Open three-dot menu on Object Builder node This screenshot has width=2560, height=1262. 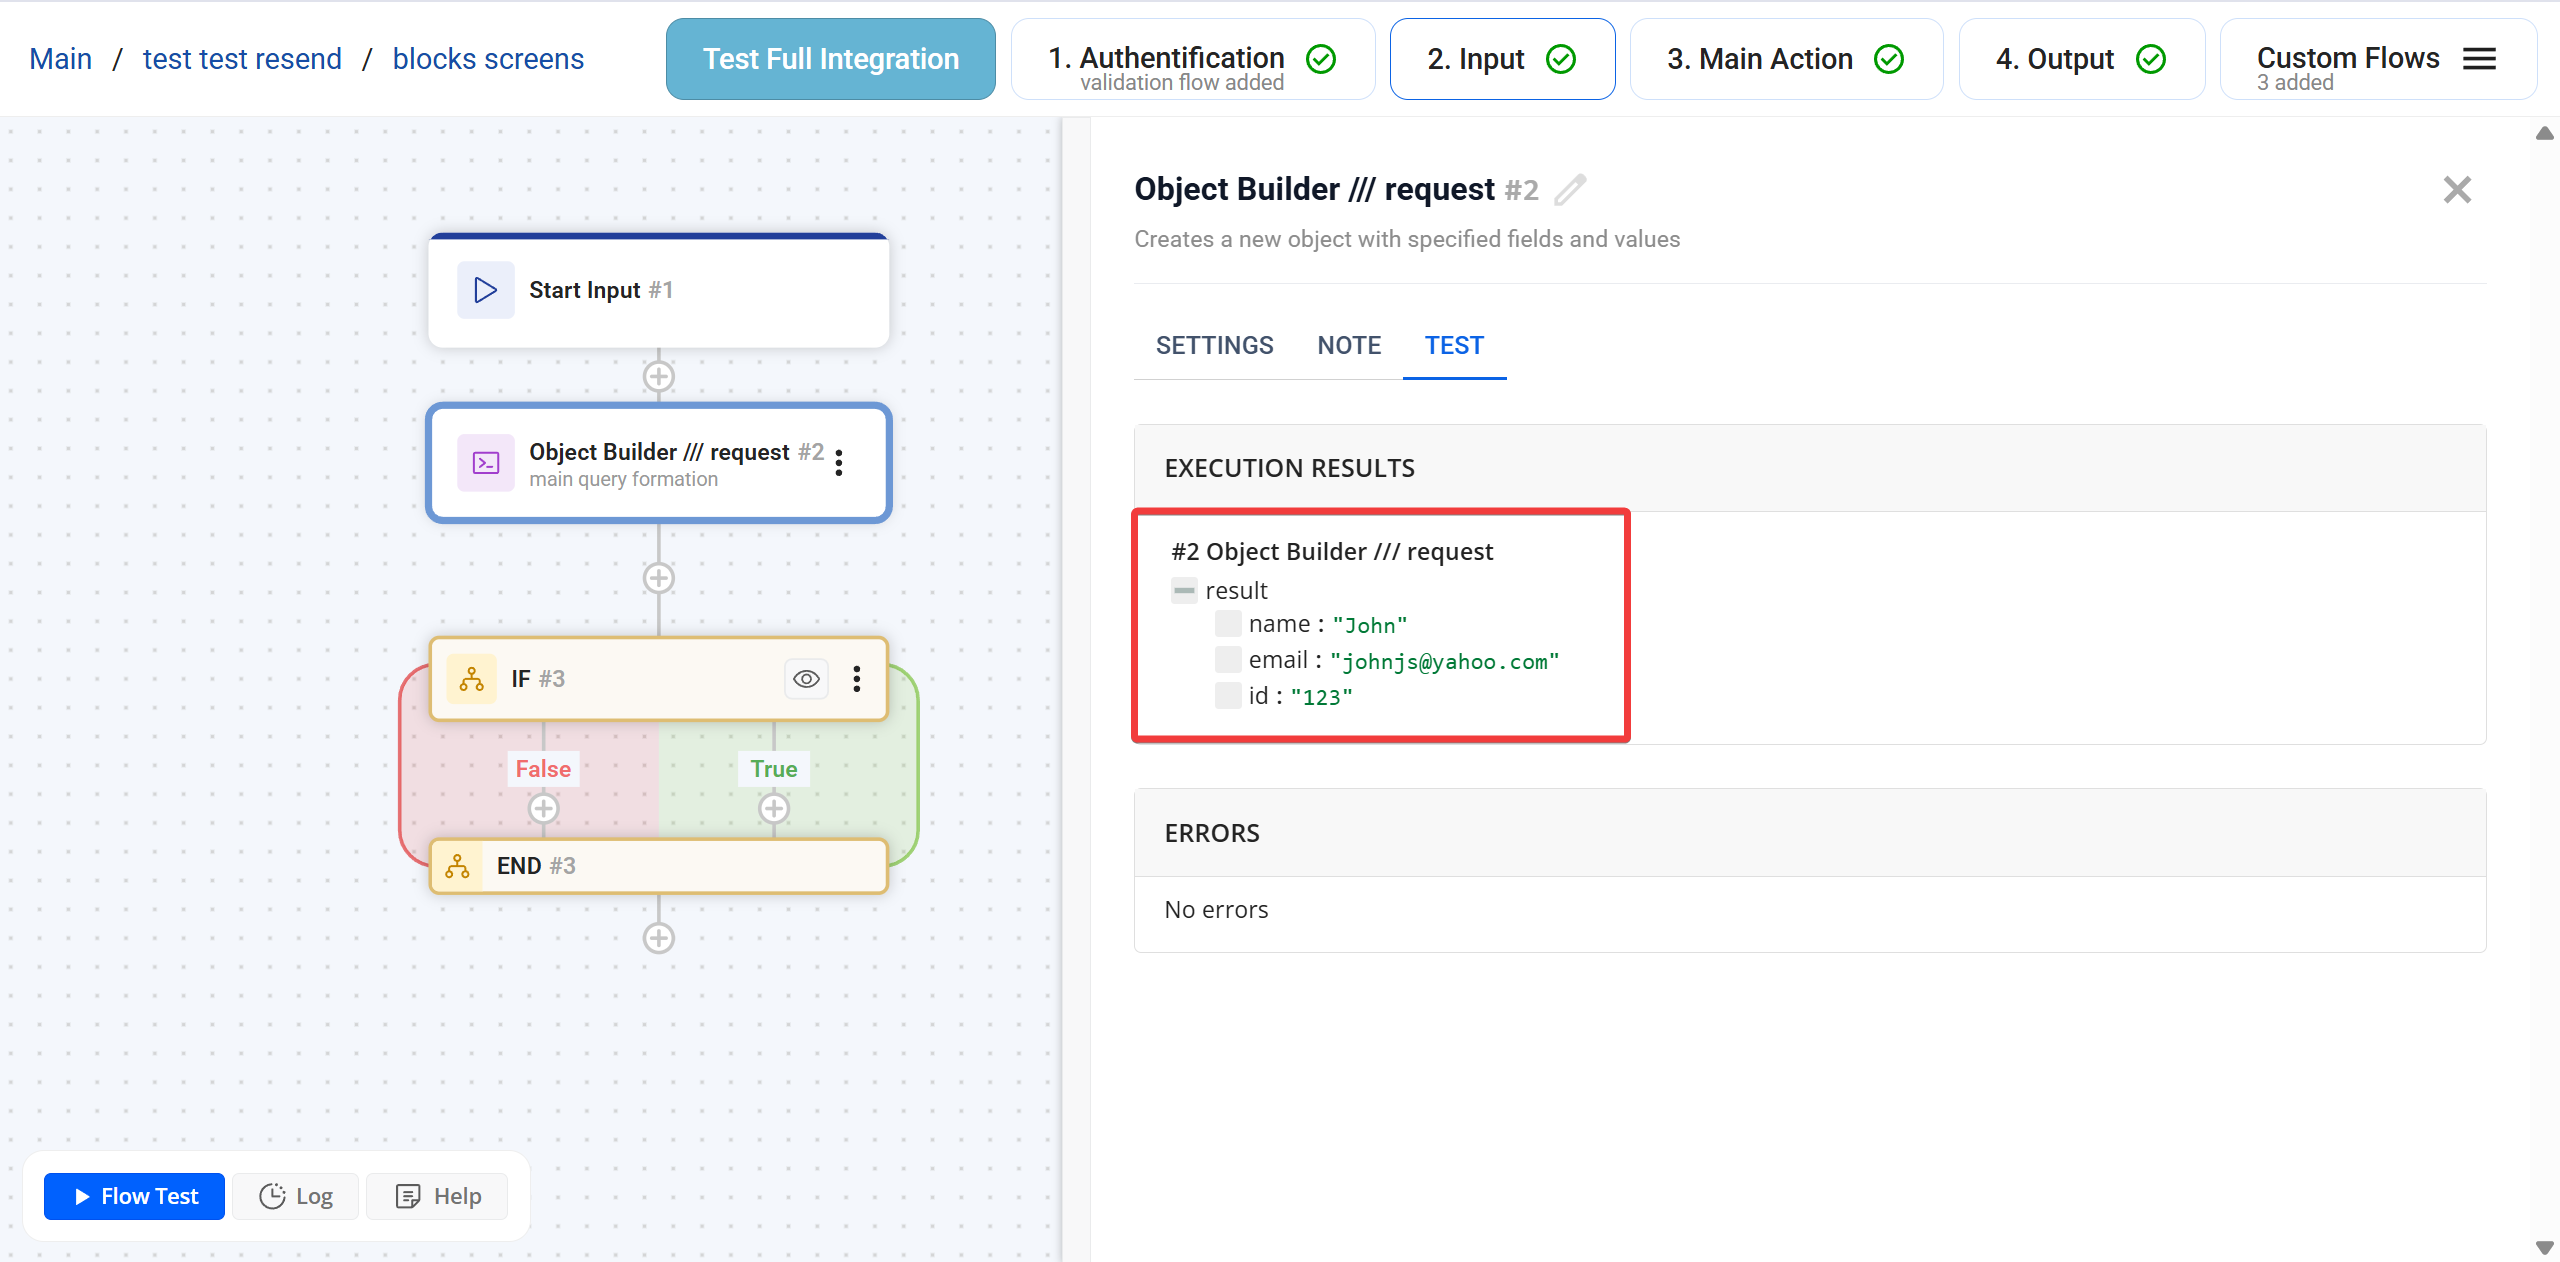click(x=839, y=462)
